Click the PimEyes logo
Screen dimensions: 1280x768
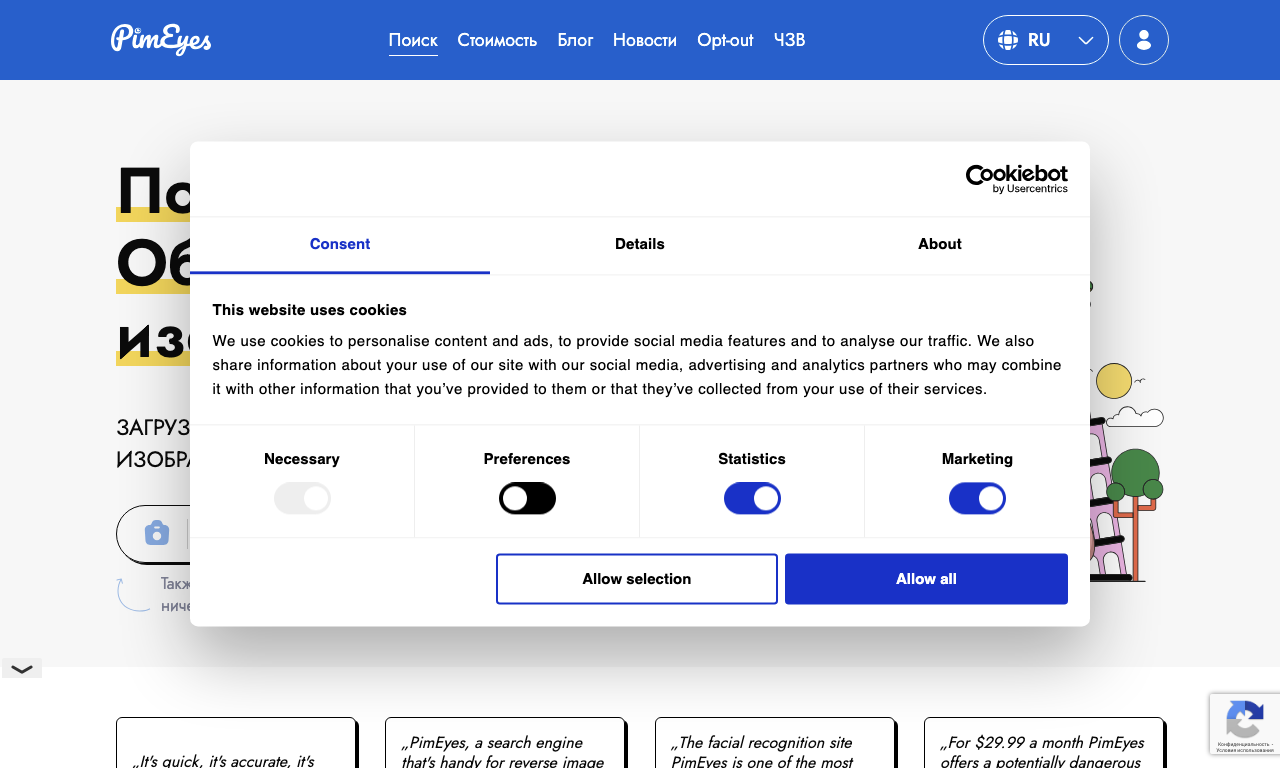[x=161, y=40]
